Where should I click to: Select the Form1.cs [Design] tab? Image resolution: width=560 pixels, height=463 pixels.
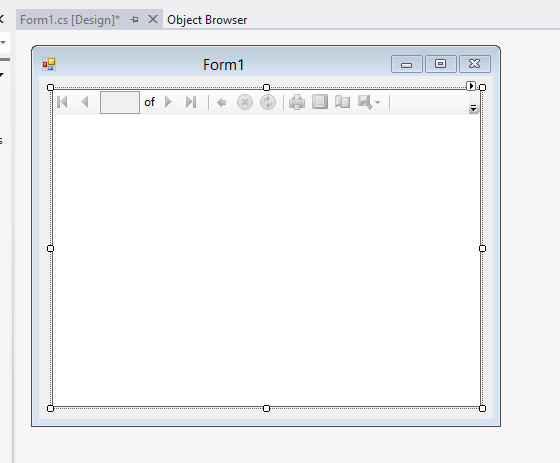pos(70,20)
